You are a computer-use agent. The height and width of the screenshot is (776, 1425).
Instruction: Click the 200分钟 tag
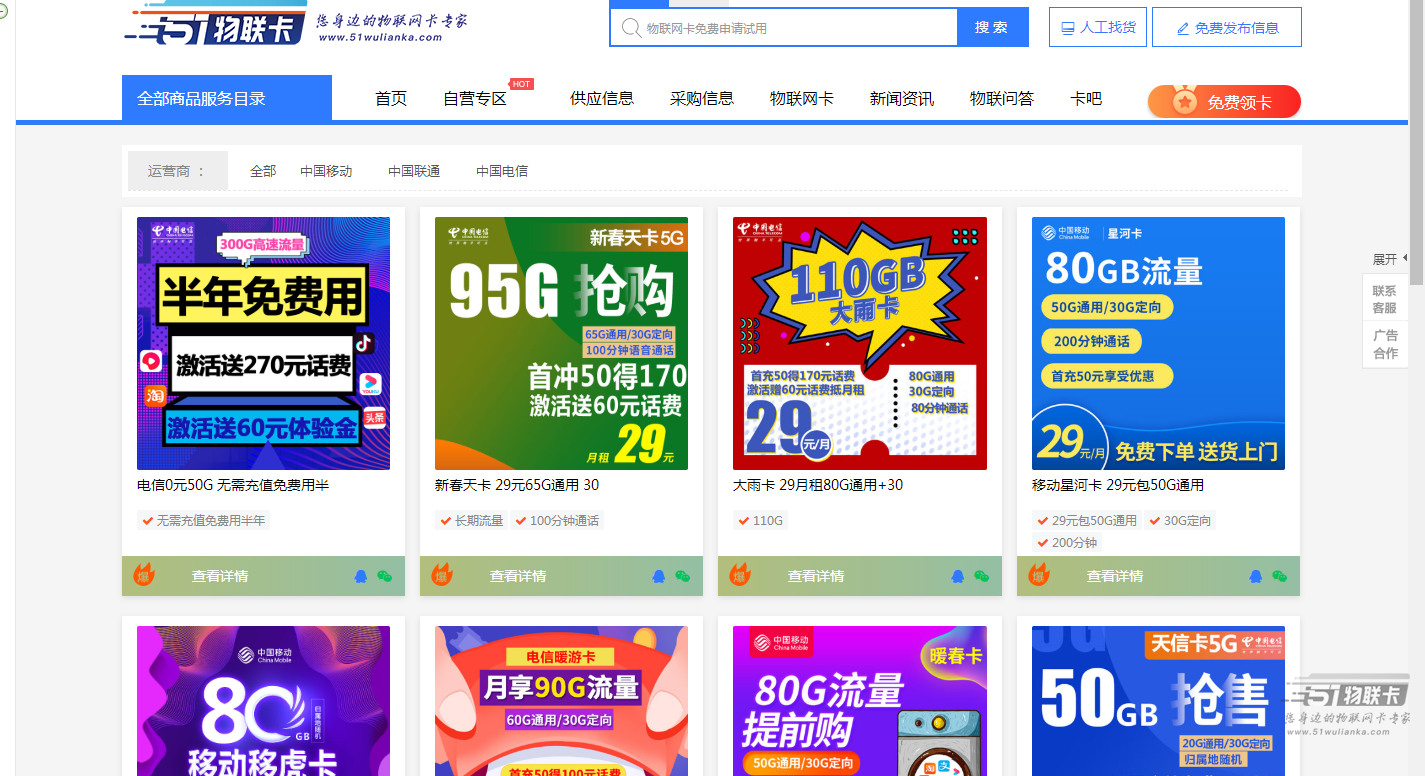[x=1066, y=542]
